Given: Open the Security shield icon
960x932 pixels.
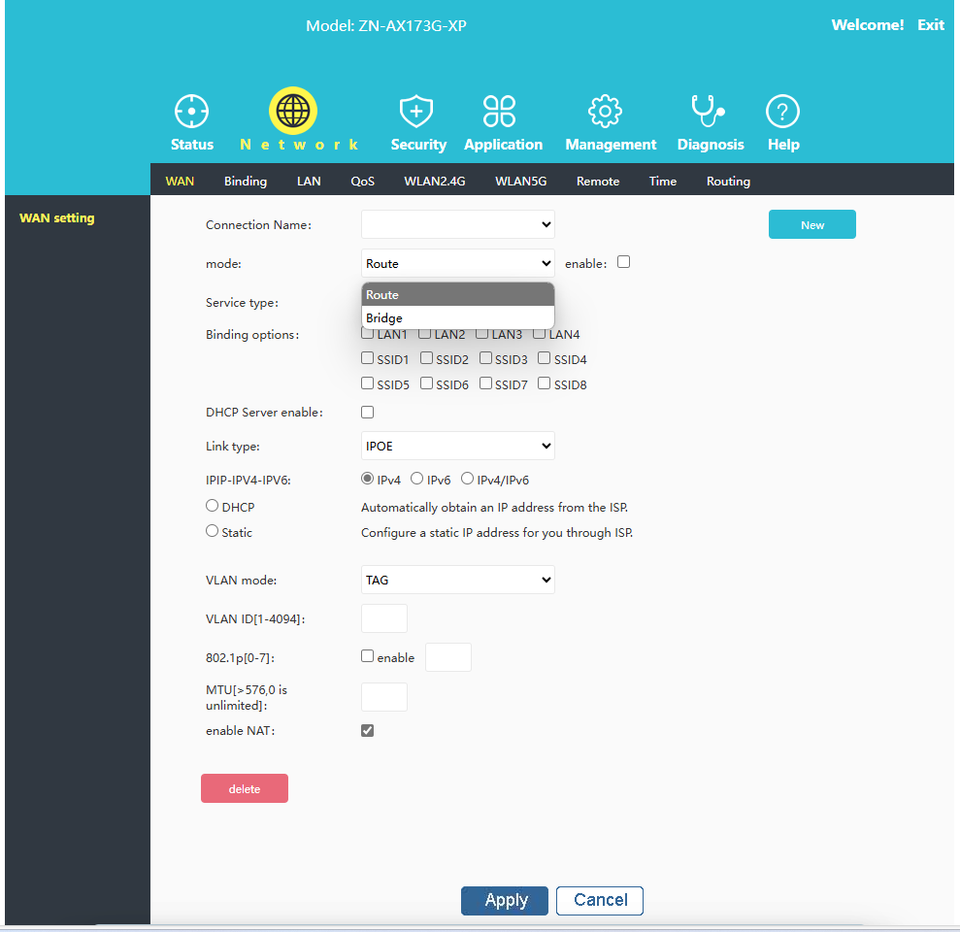Looking at the screenshot, I should point(417,111).
